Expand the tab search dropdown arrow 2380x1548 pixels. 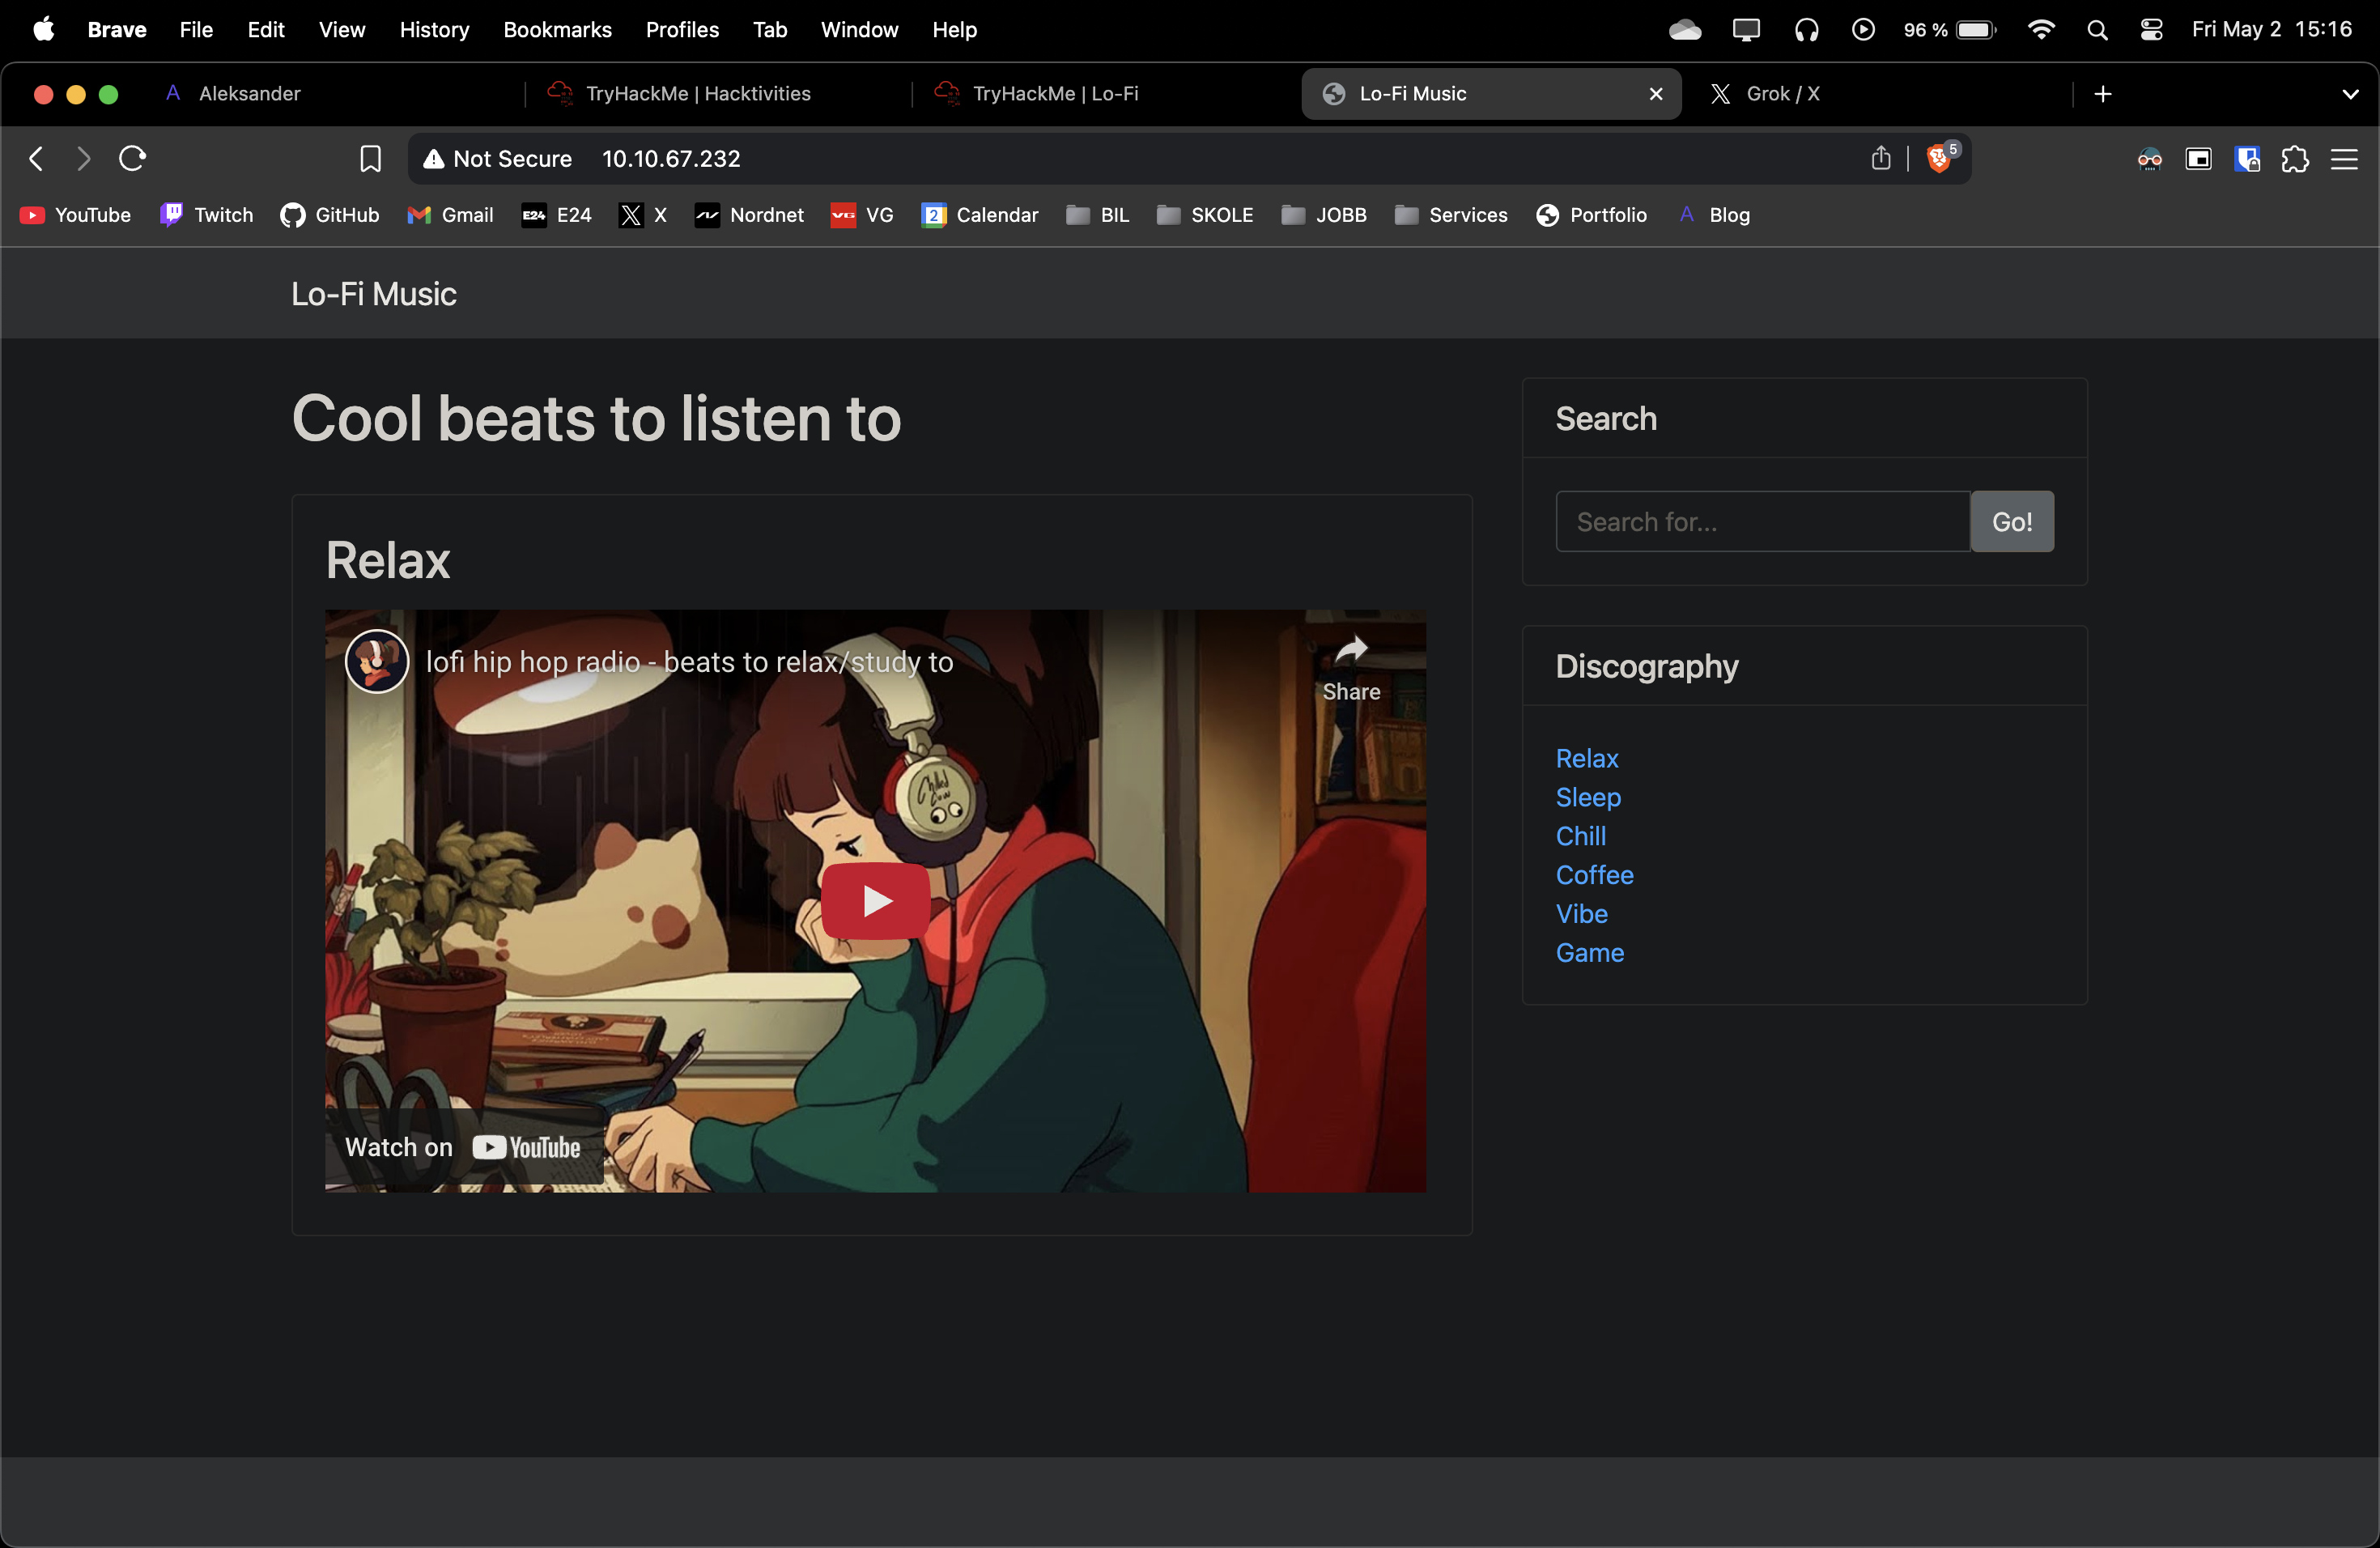pyautogui.click(x=2350, y=93)
